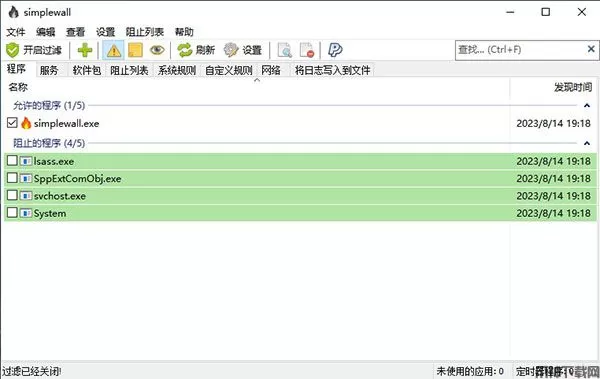Click the program icon beside System

[x=26, y=213]
